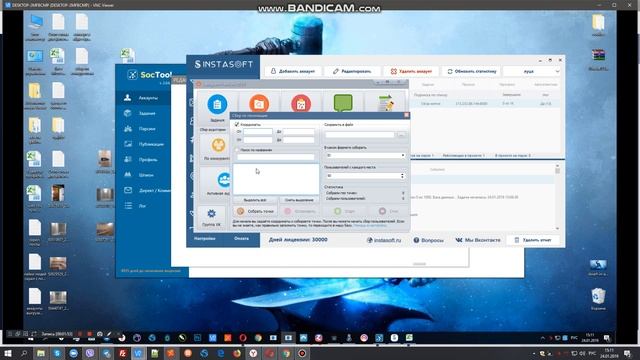Image resolution: width=640 pixels, height=360 pixels.
Task: Open the account dropdown in Instasoft toolbar
Action: (532, 71)
